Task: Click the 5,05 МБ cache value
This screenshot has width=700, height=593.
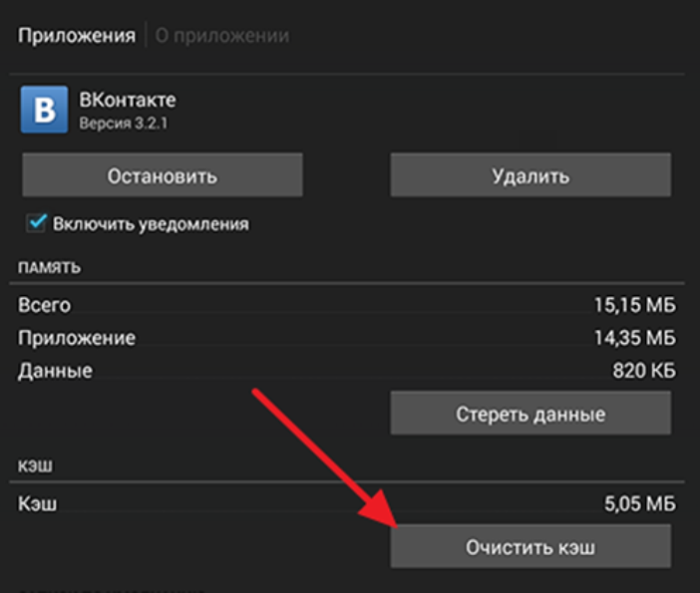Action: click(x=640, y=504)
